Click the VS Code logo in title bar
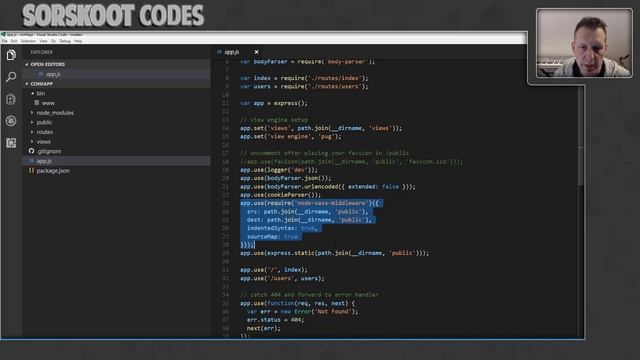 pyautogui.click(x=3, y=35)
